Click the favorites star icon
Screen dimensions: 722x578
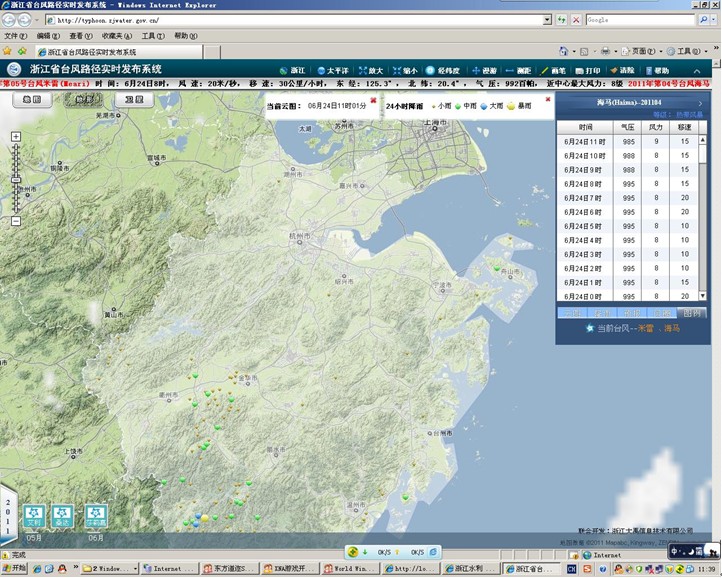pyautogui.click(x=7, y=51)
